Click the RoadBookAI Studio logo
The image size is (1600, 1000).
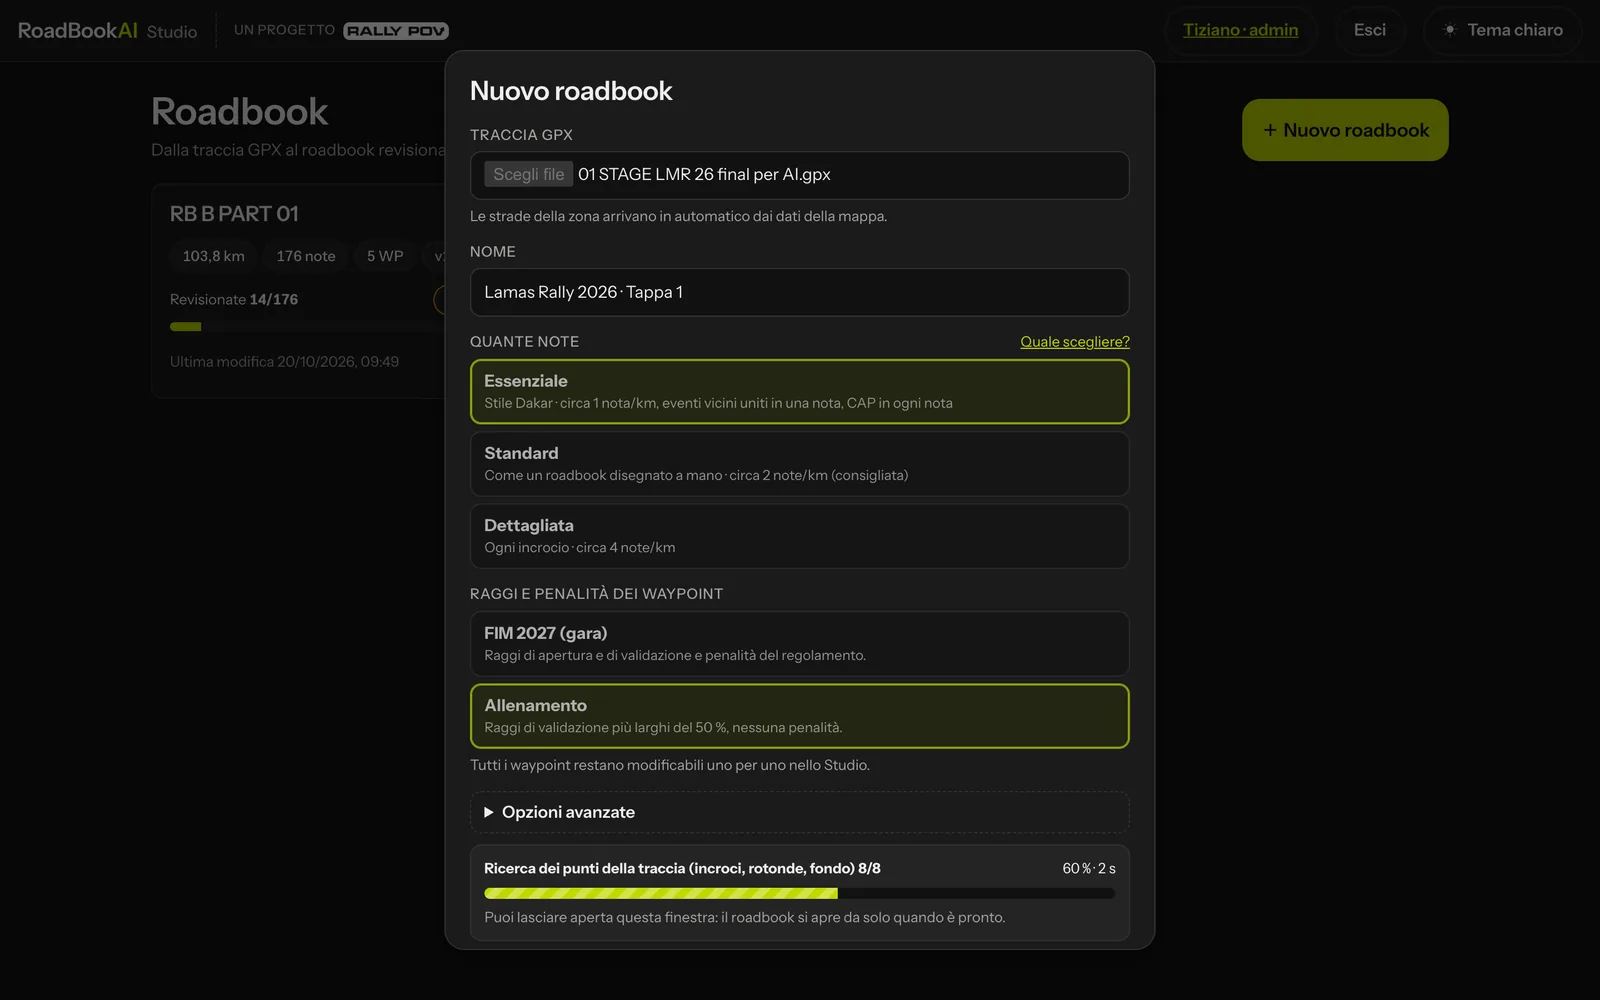[107, 30]
